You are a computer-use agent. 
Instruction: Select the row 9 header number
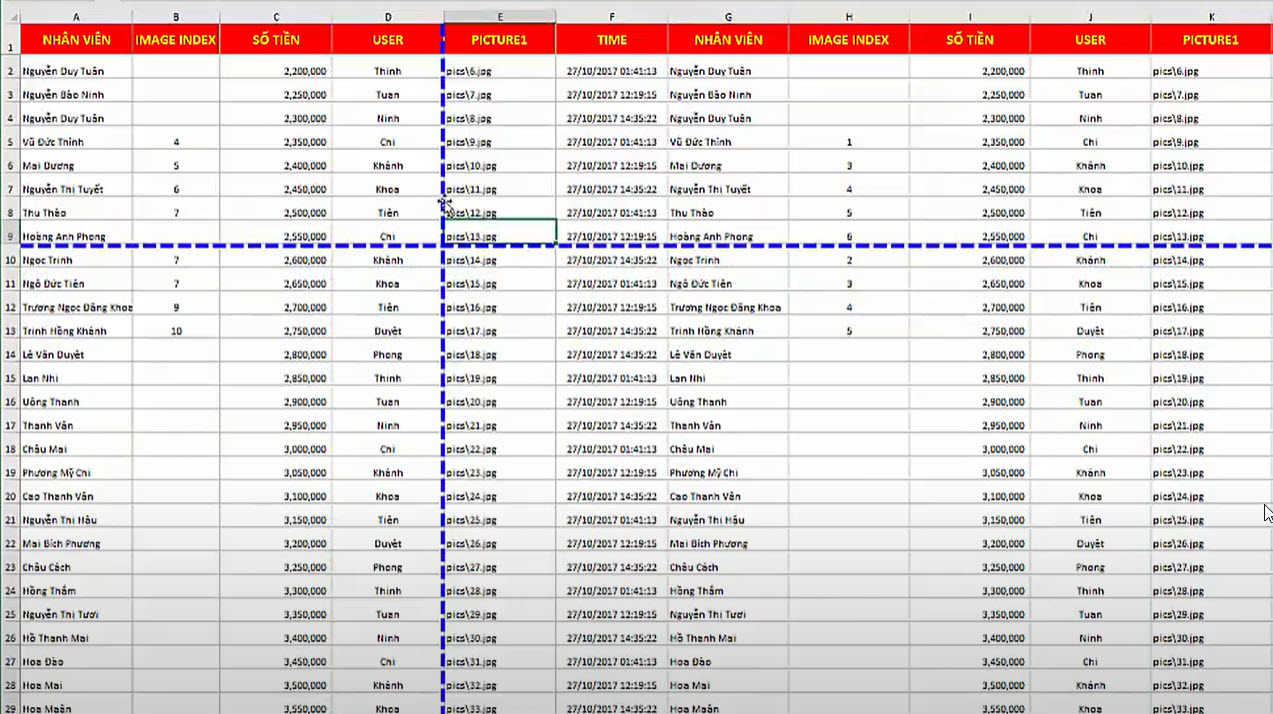point(9,237)
